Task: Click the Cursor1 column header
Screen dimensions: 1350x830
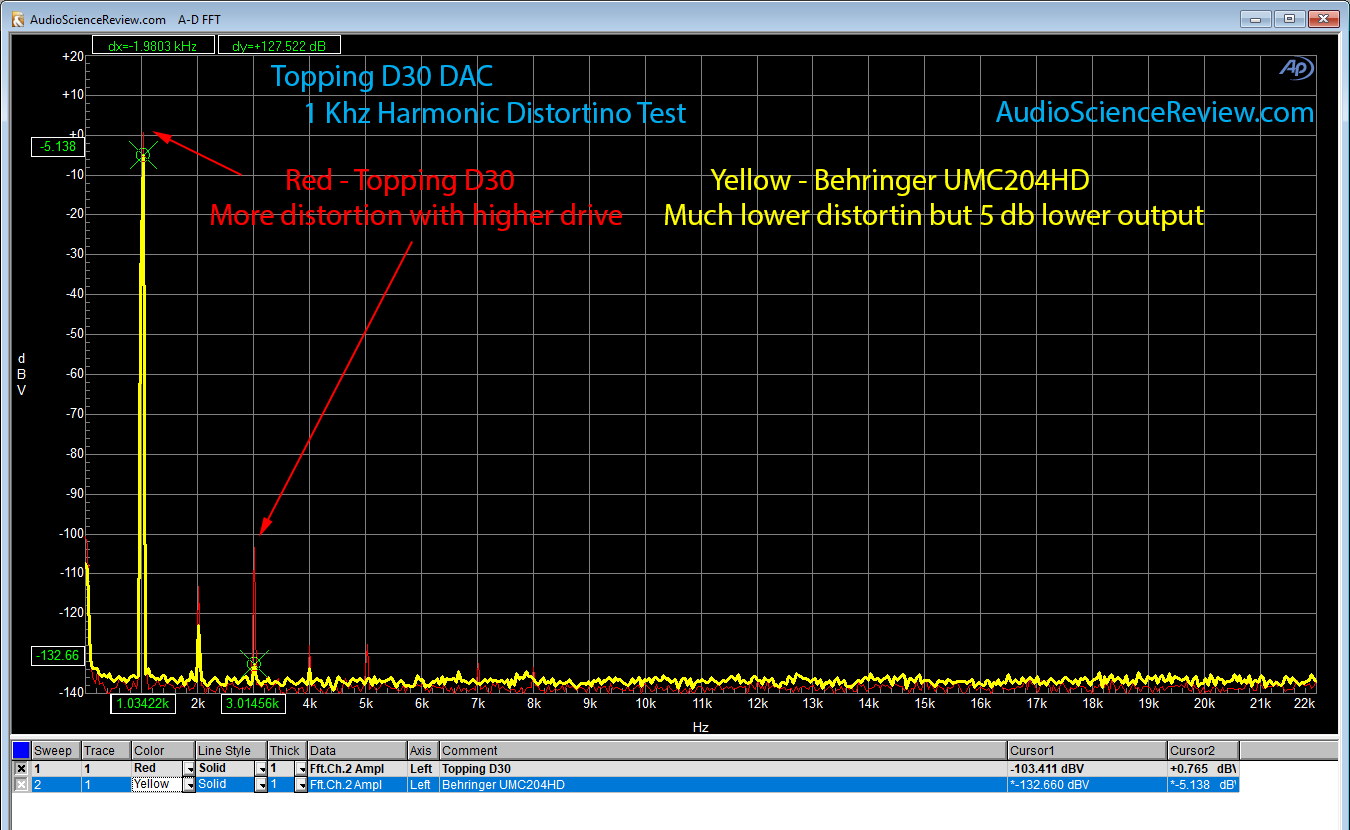Action: 1087,750
